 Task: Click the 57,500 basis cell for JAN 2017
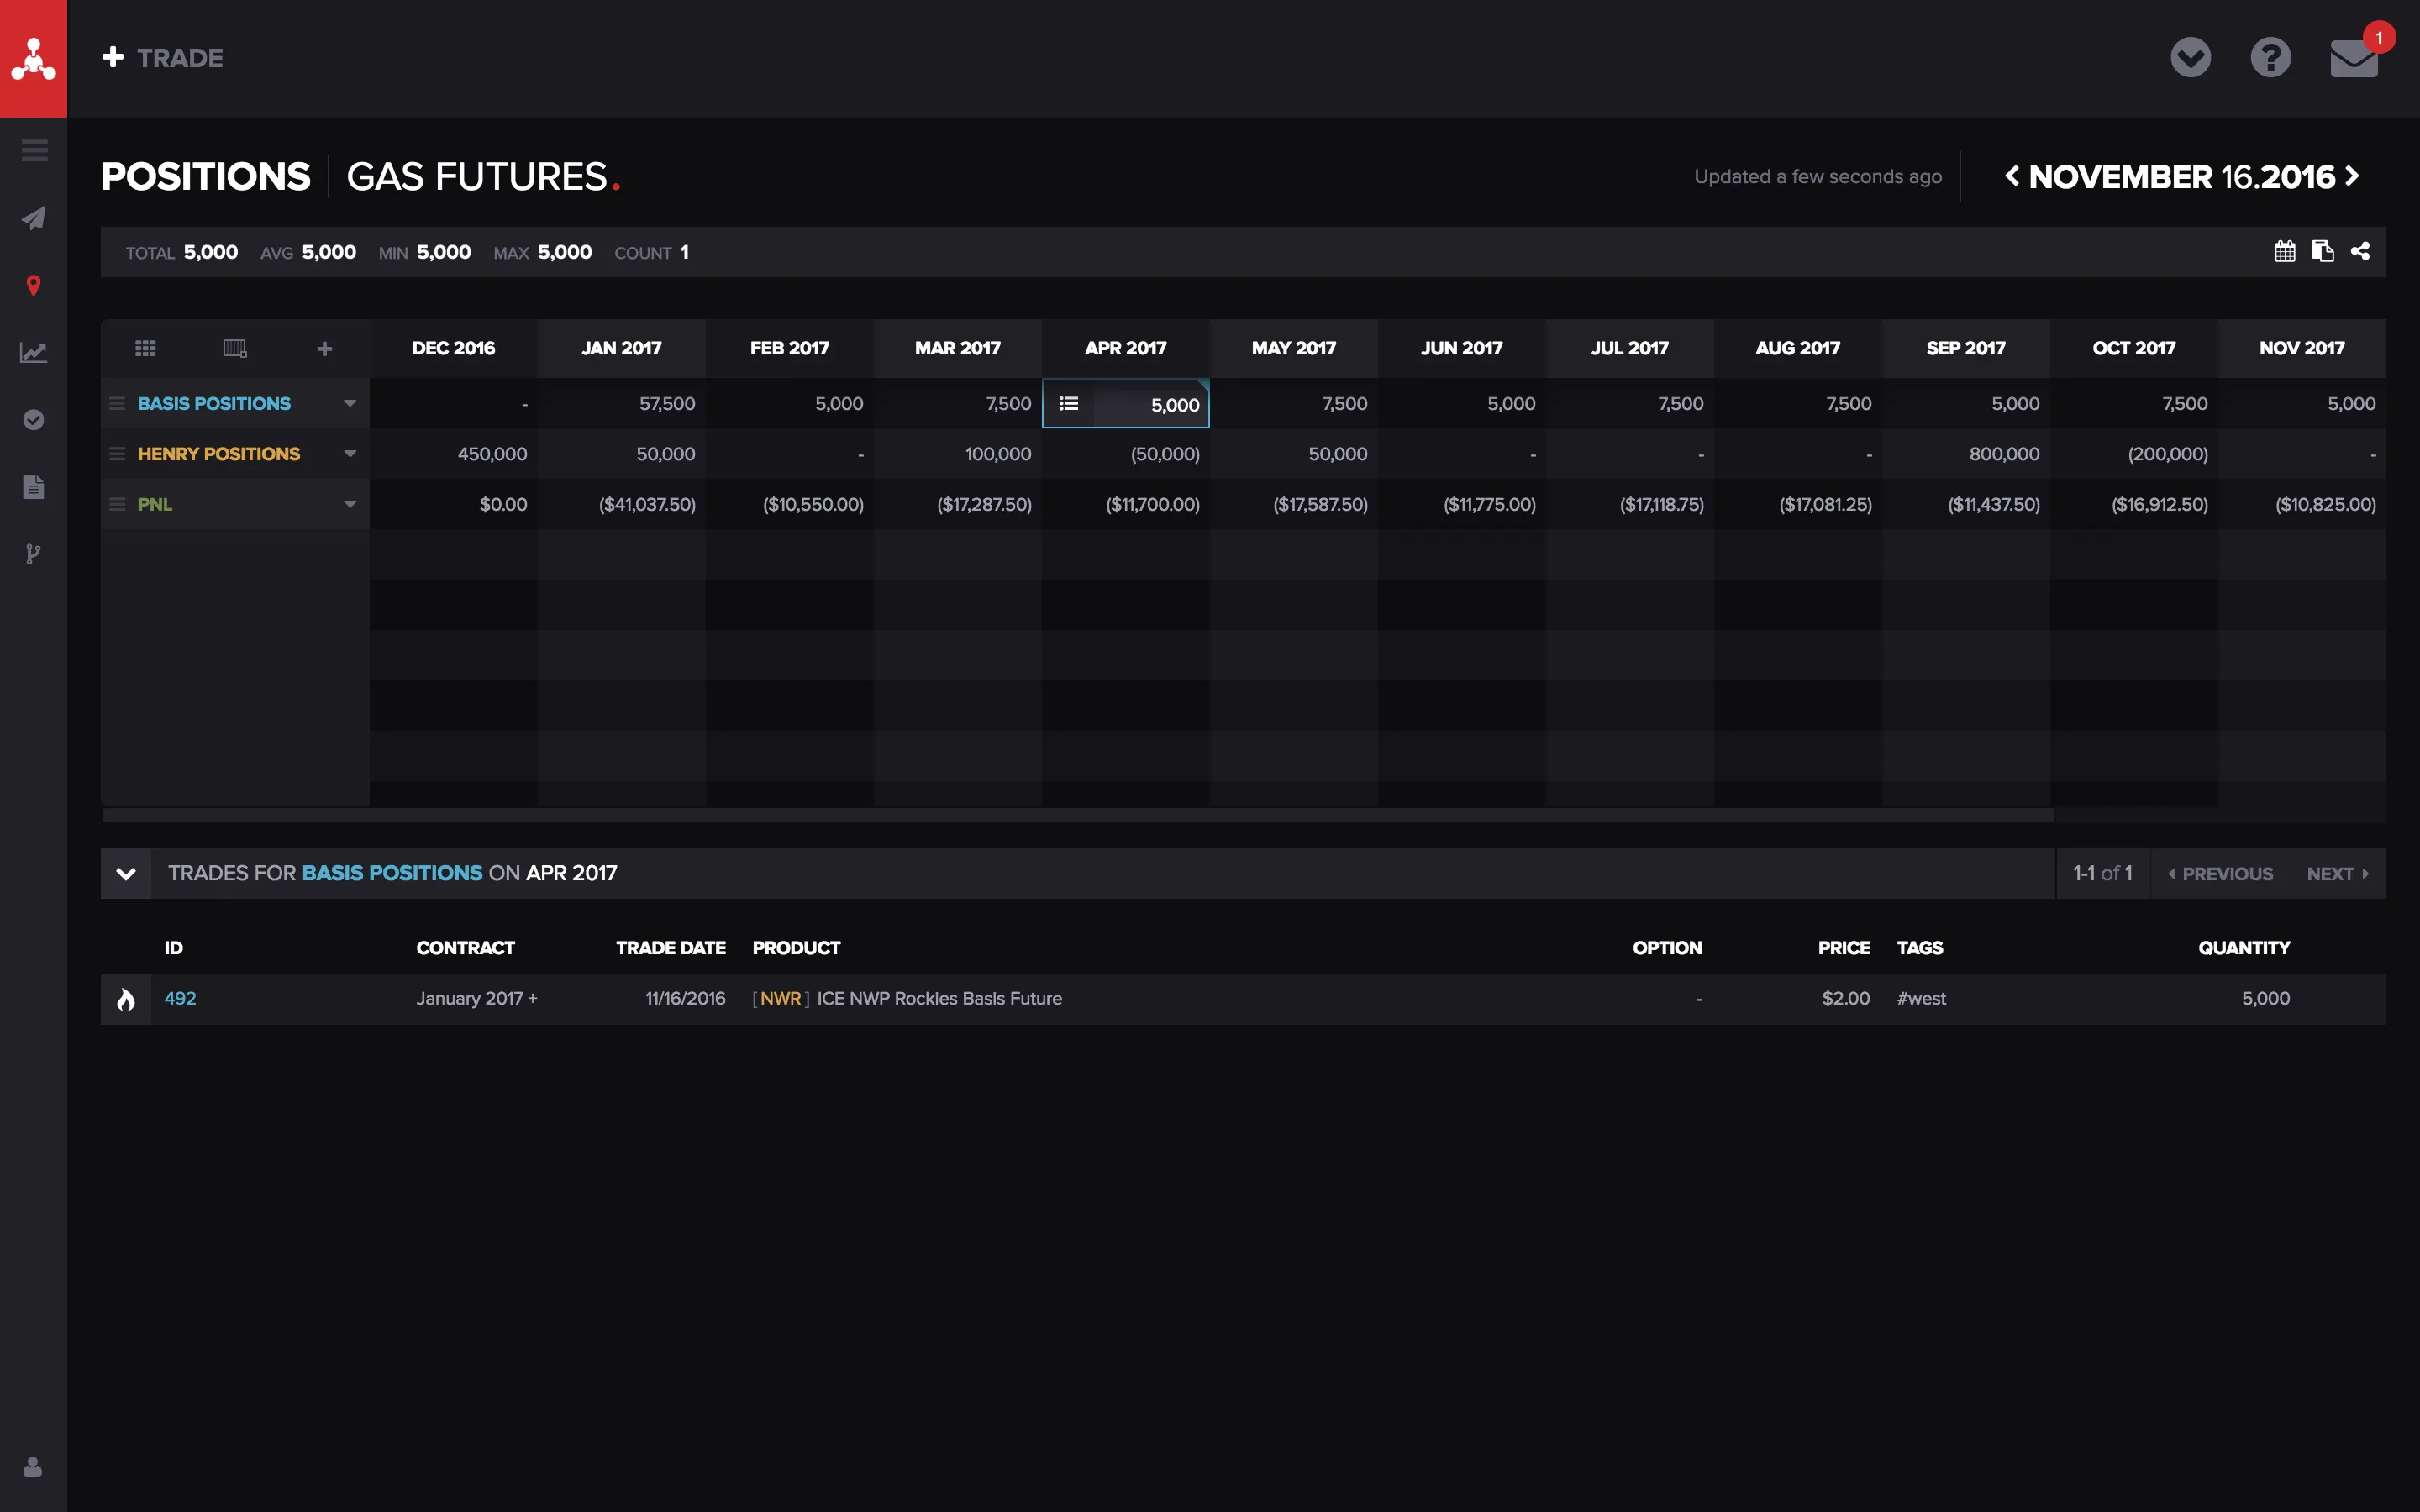(x=621, y=403)
